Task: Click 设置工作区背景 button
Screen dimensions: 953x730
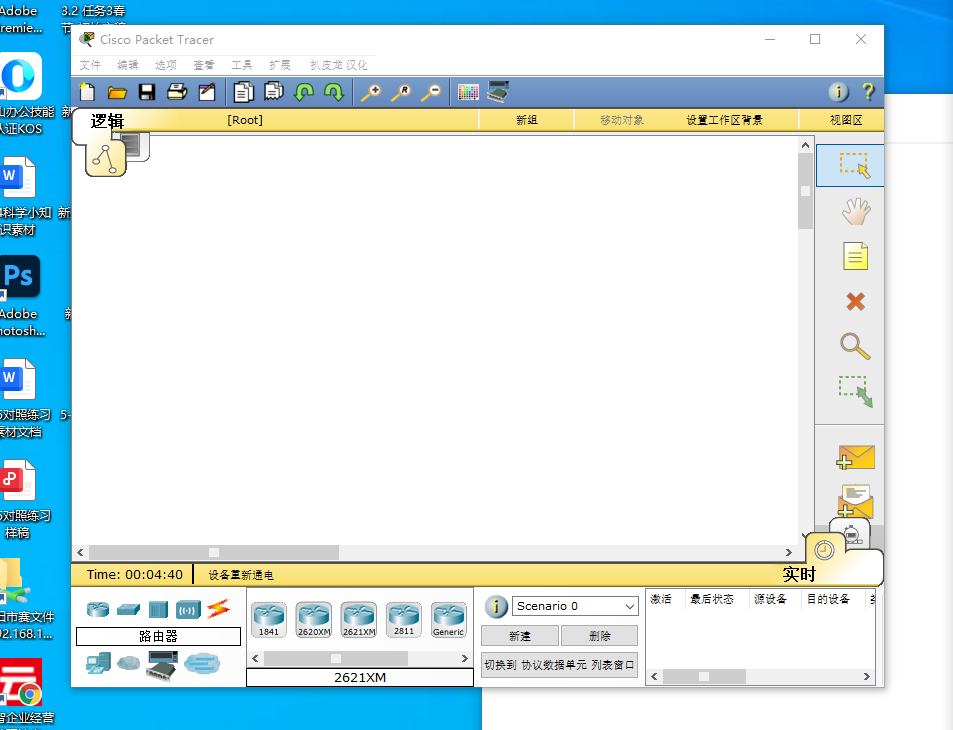Action: tap(724, 120)
